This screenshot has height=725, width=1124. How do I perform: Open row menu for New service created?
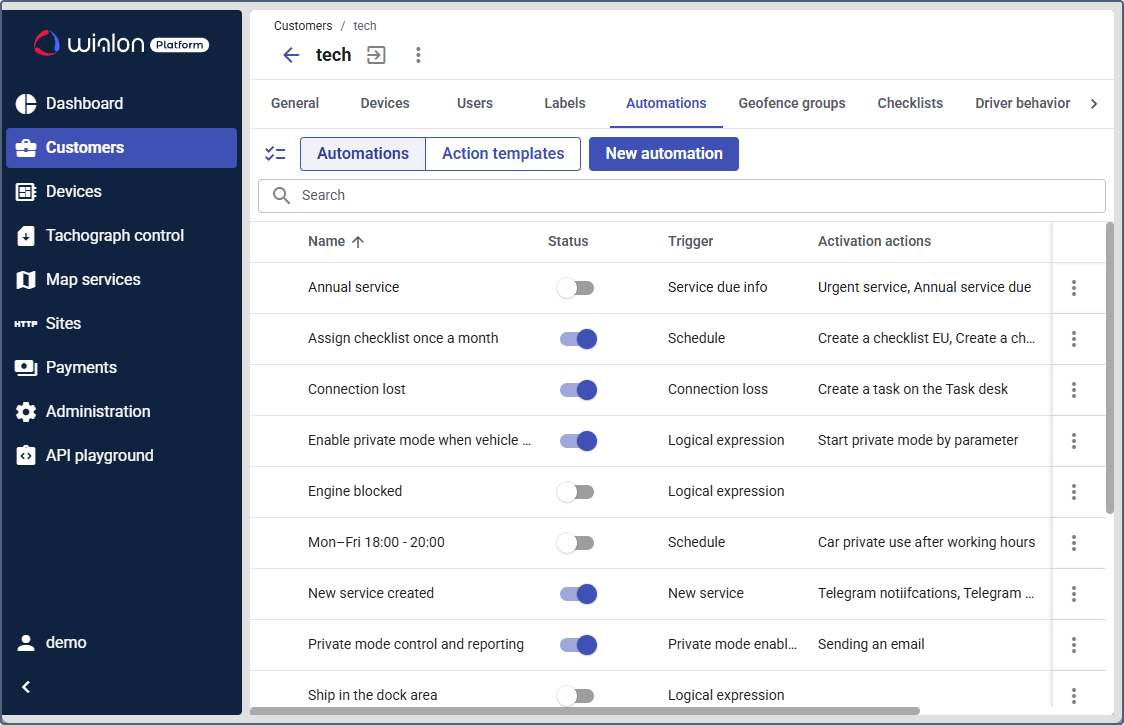pyautogui.click(x=1074, y=593)
